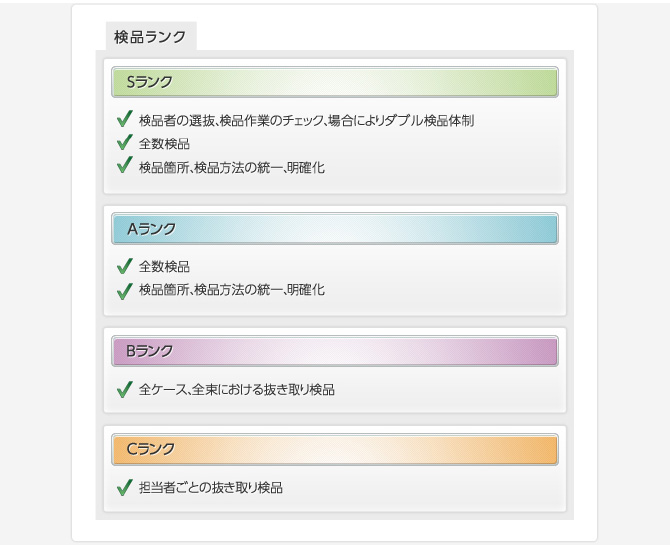Click the checkmark beside 検品者の選抜 item
Image resolution: width=670 pixels, height=550 pixels.
click(x=125, y=120)
